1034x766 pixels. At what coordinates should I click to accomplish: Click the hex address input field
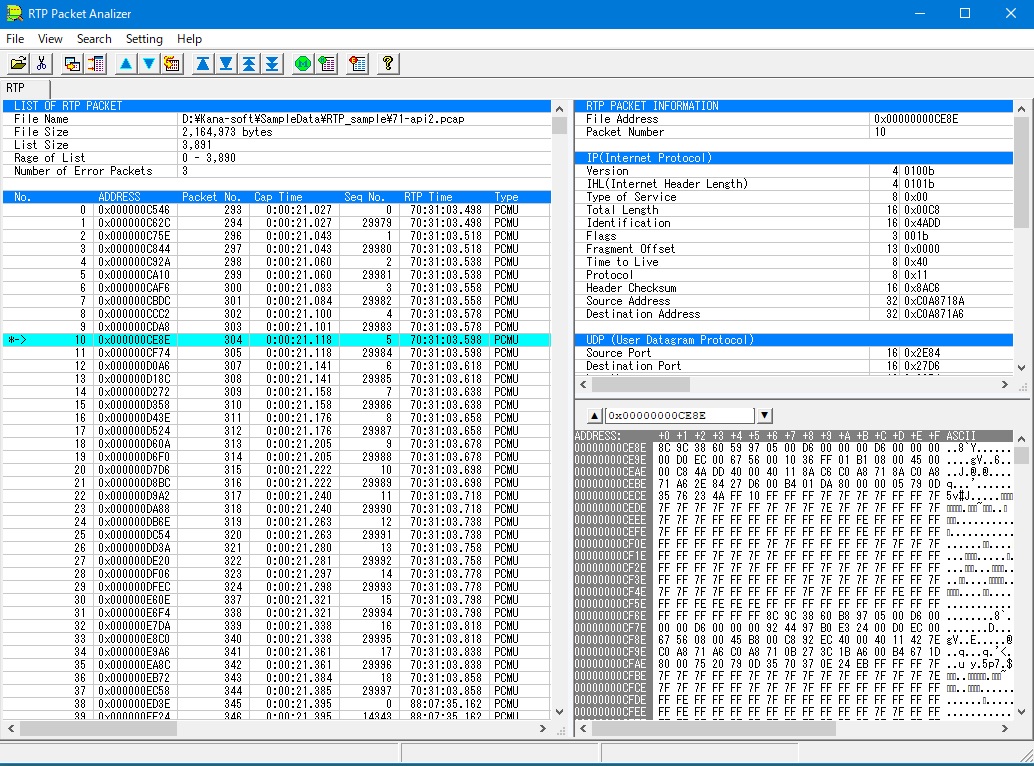[x=678, y=415]
